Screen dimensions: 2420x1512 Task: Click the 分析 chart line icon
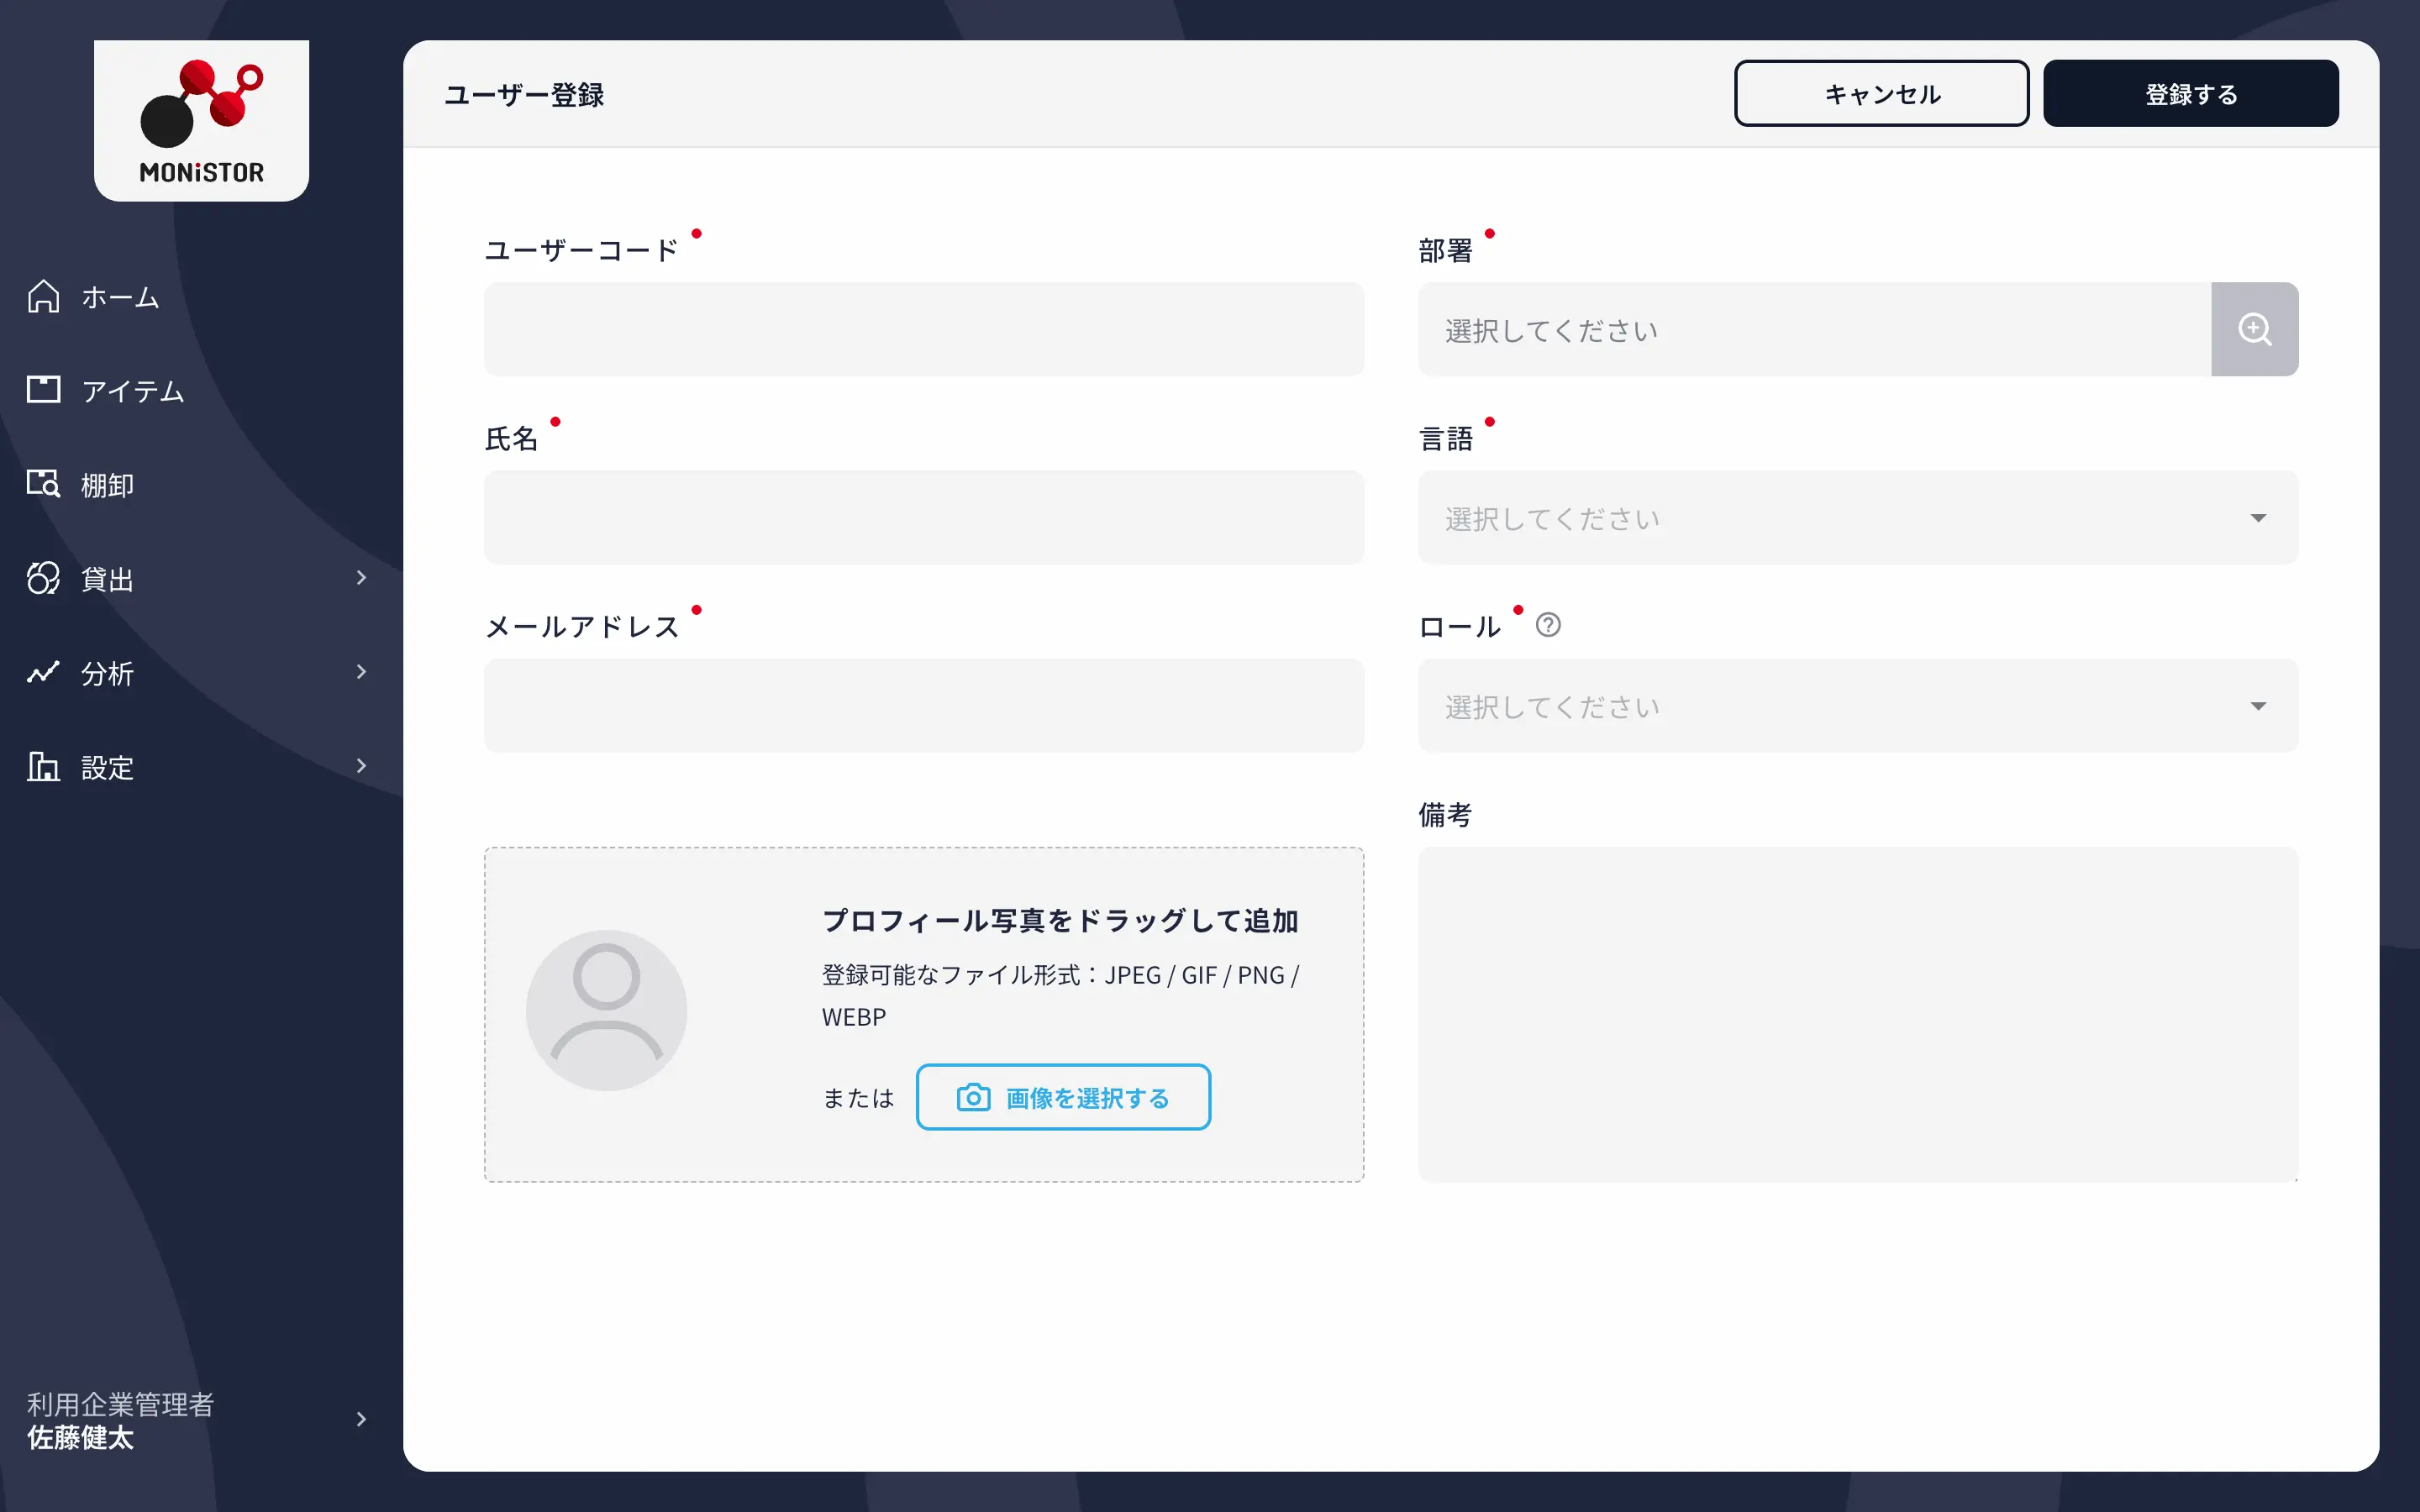pos(43,672)
